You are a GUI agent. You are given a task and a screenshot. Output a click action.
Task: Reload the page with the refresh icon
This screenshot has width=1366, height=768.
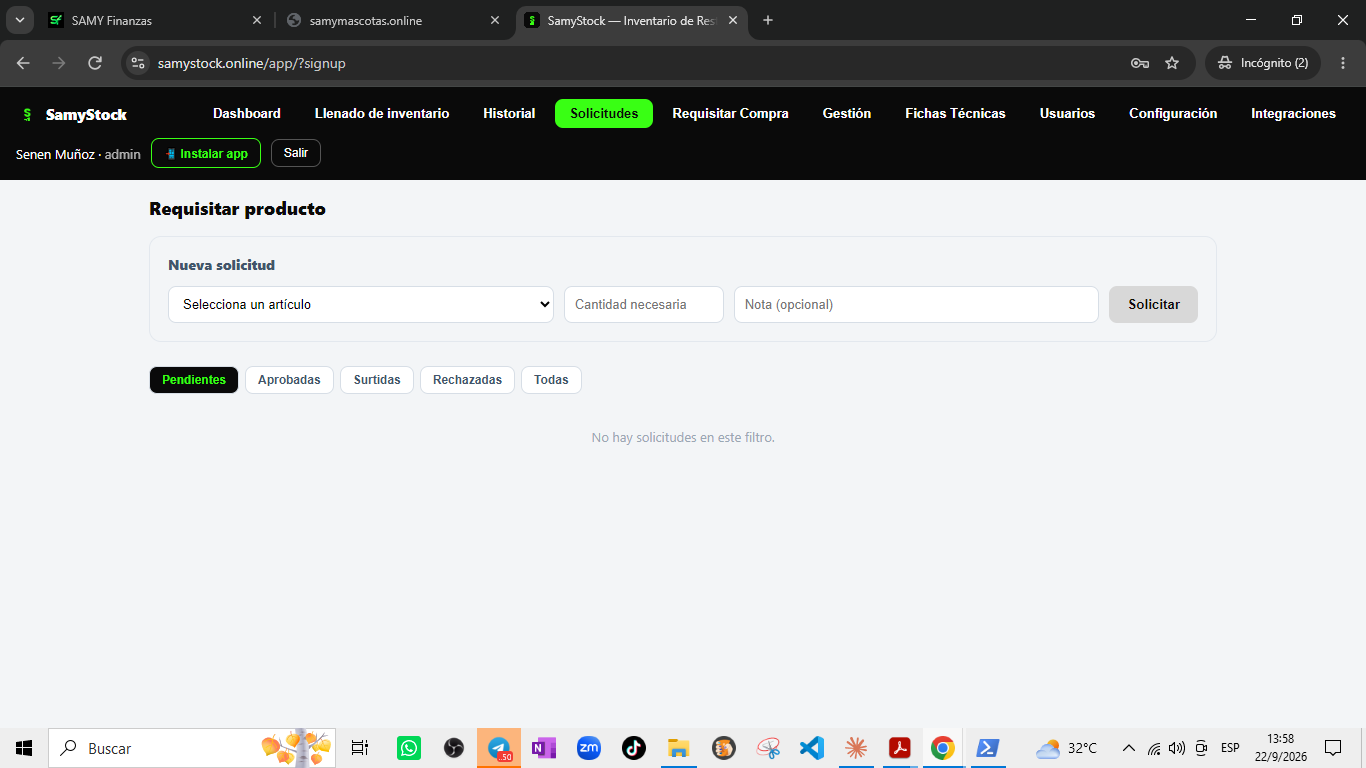point(95,63)
